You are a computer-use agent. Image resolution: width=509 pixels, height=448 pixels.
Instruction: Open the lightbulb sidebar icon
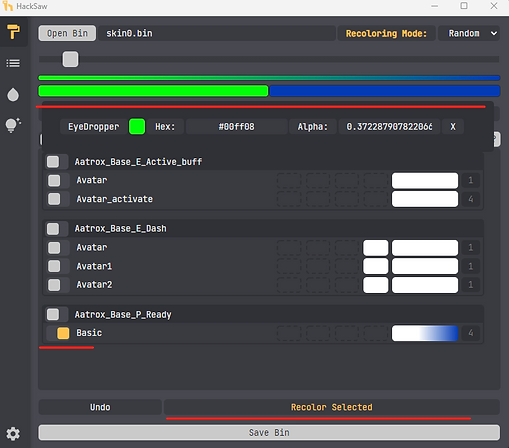pyautogui.click(x=13, y=125)
